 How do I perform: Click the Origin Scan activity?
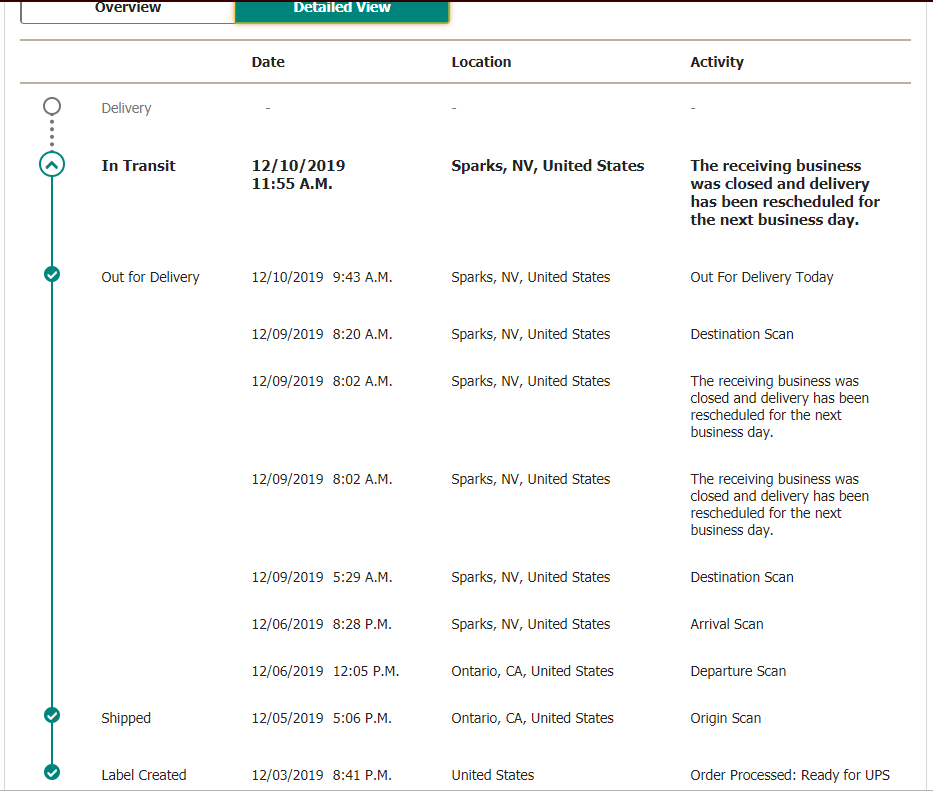pyautogui.click(x=725, y=718)
